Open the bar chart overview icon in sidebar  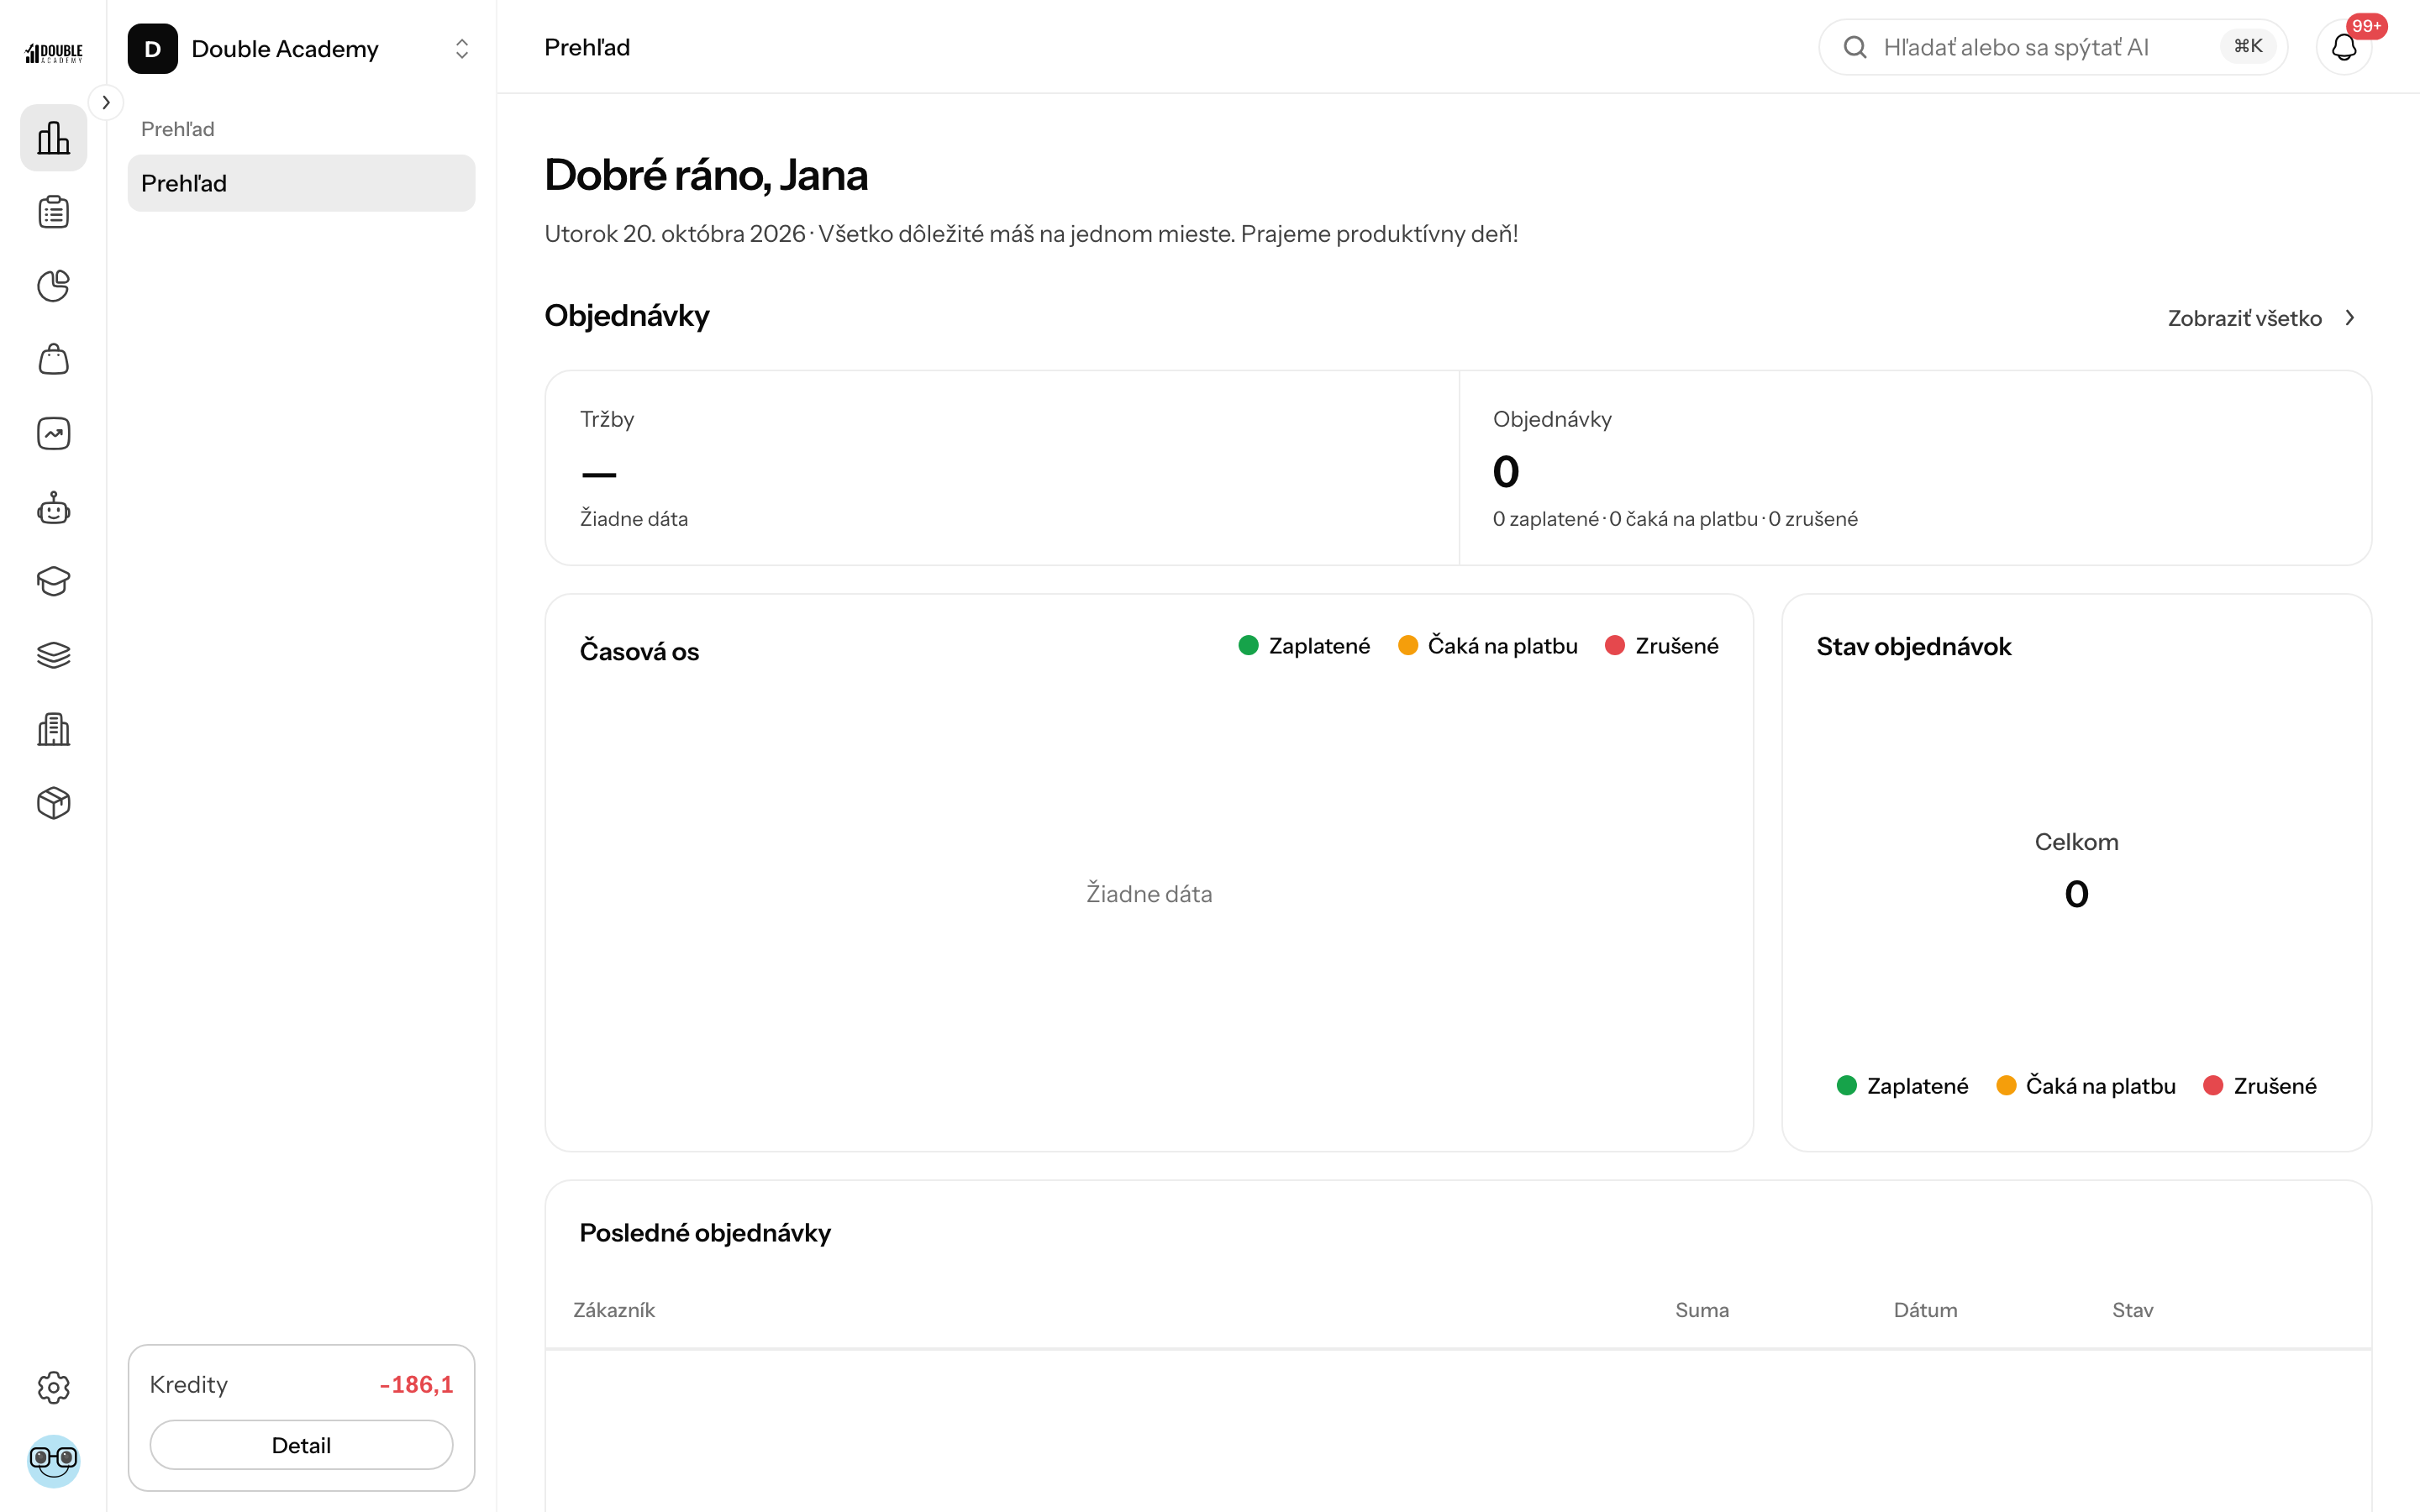point(53,138)
